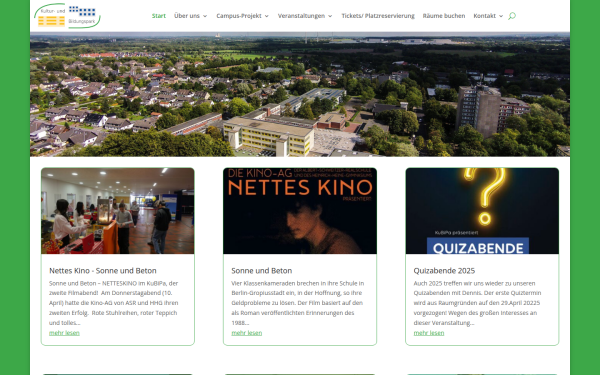Click the aerial campus hero image

click(x=300, y=95)
